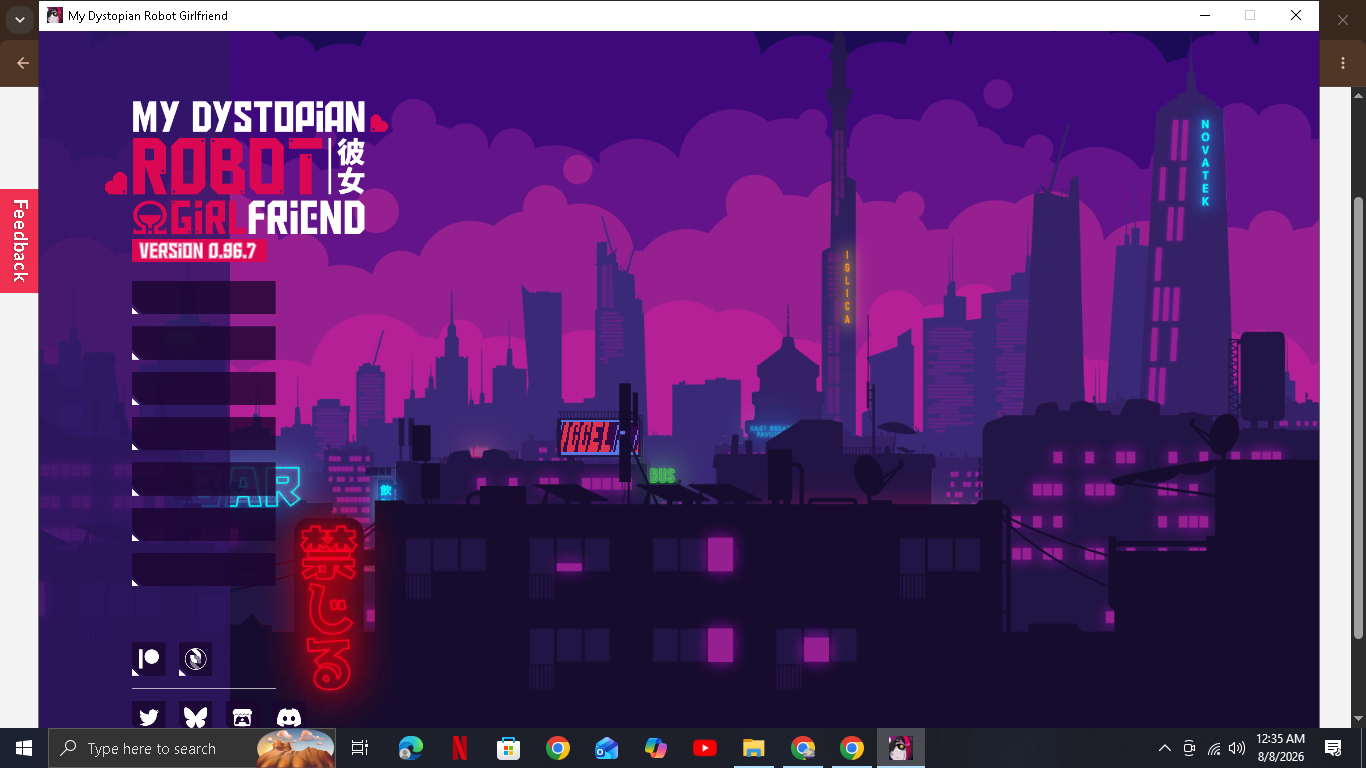Screen dimensions: 1366x768
Task: Open the Windows Start menu
Action: coord(23,748)
